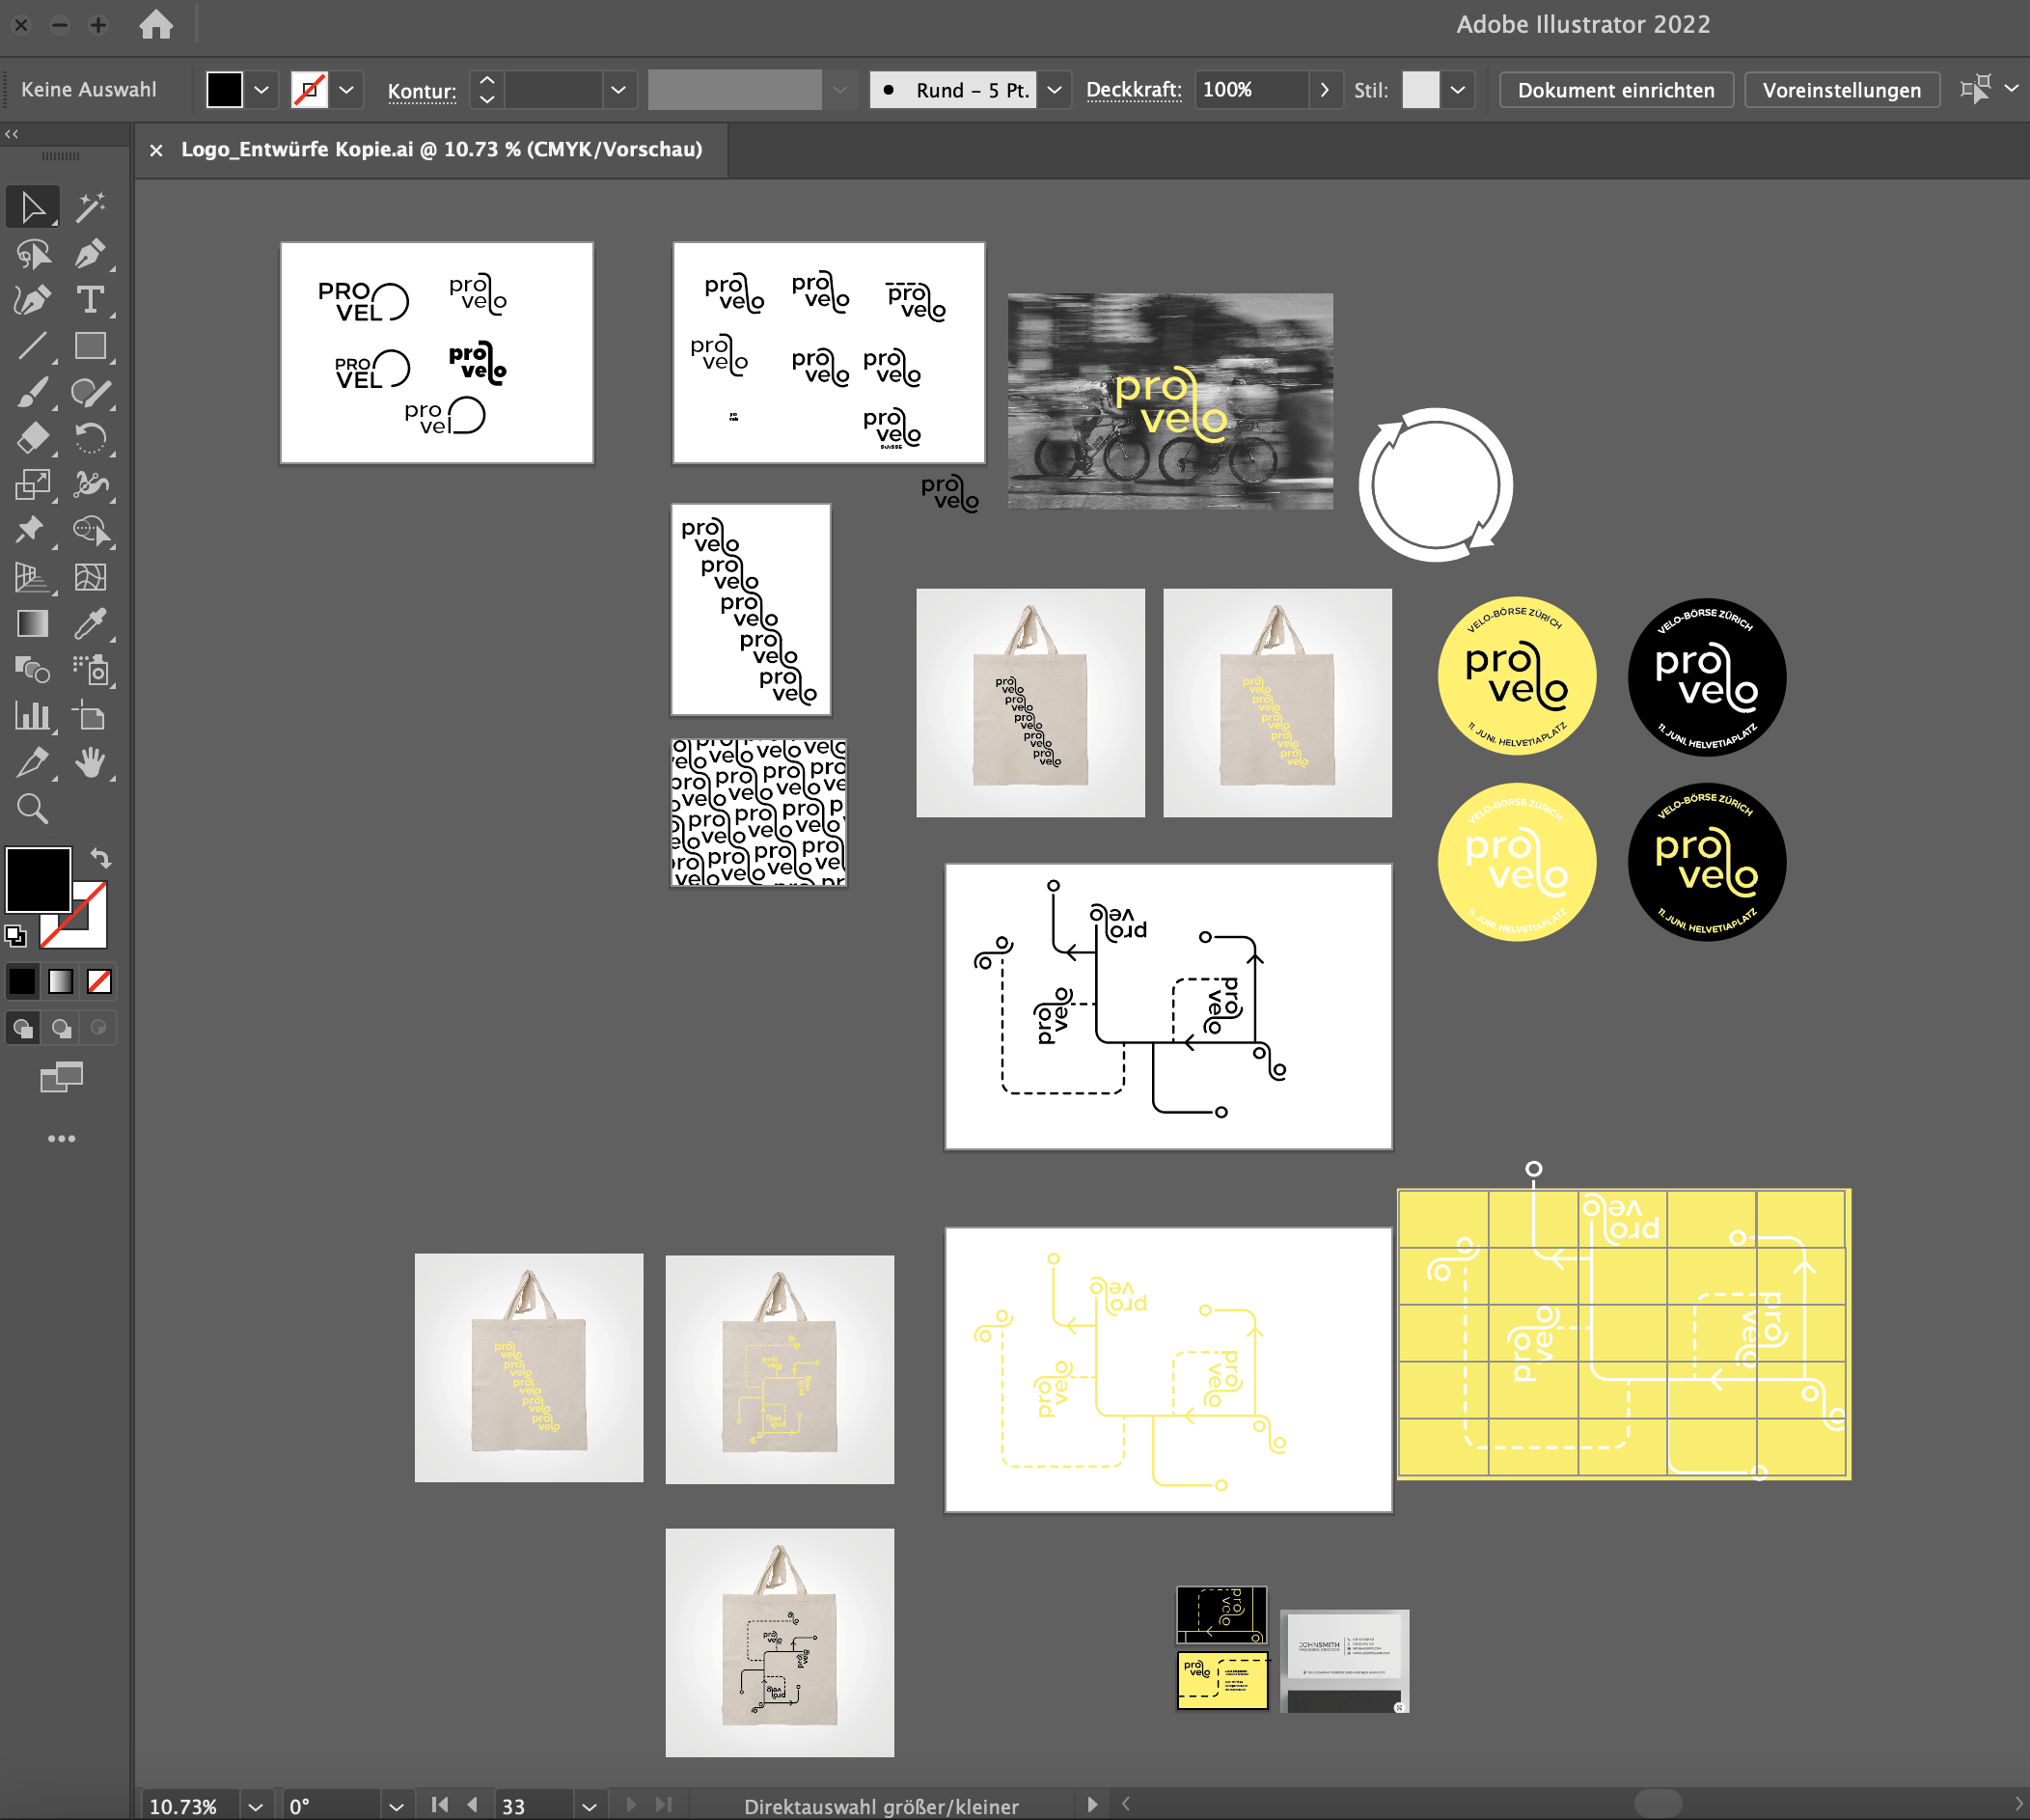Enable Draw Normal mode

23,1028
